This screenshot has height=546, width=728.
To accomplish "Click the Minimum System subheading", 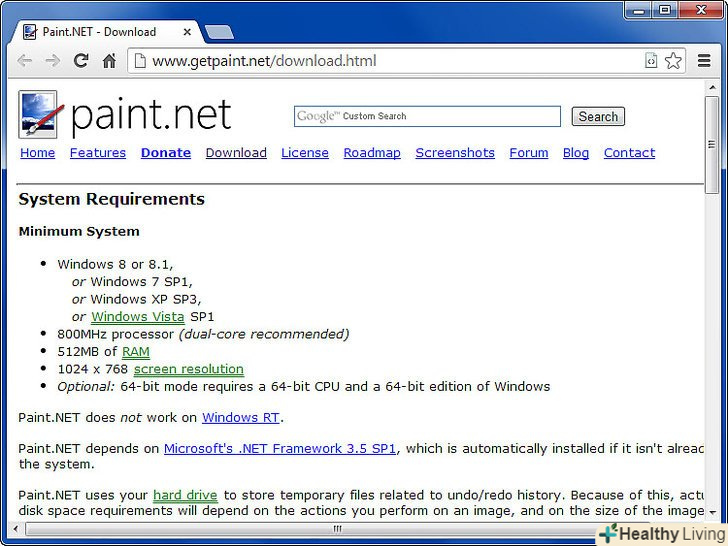I will pos(79,231).
